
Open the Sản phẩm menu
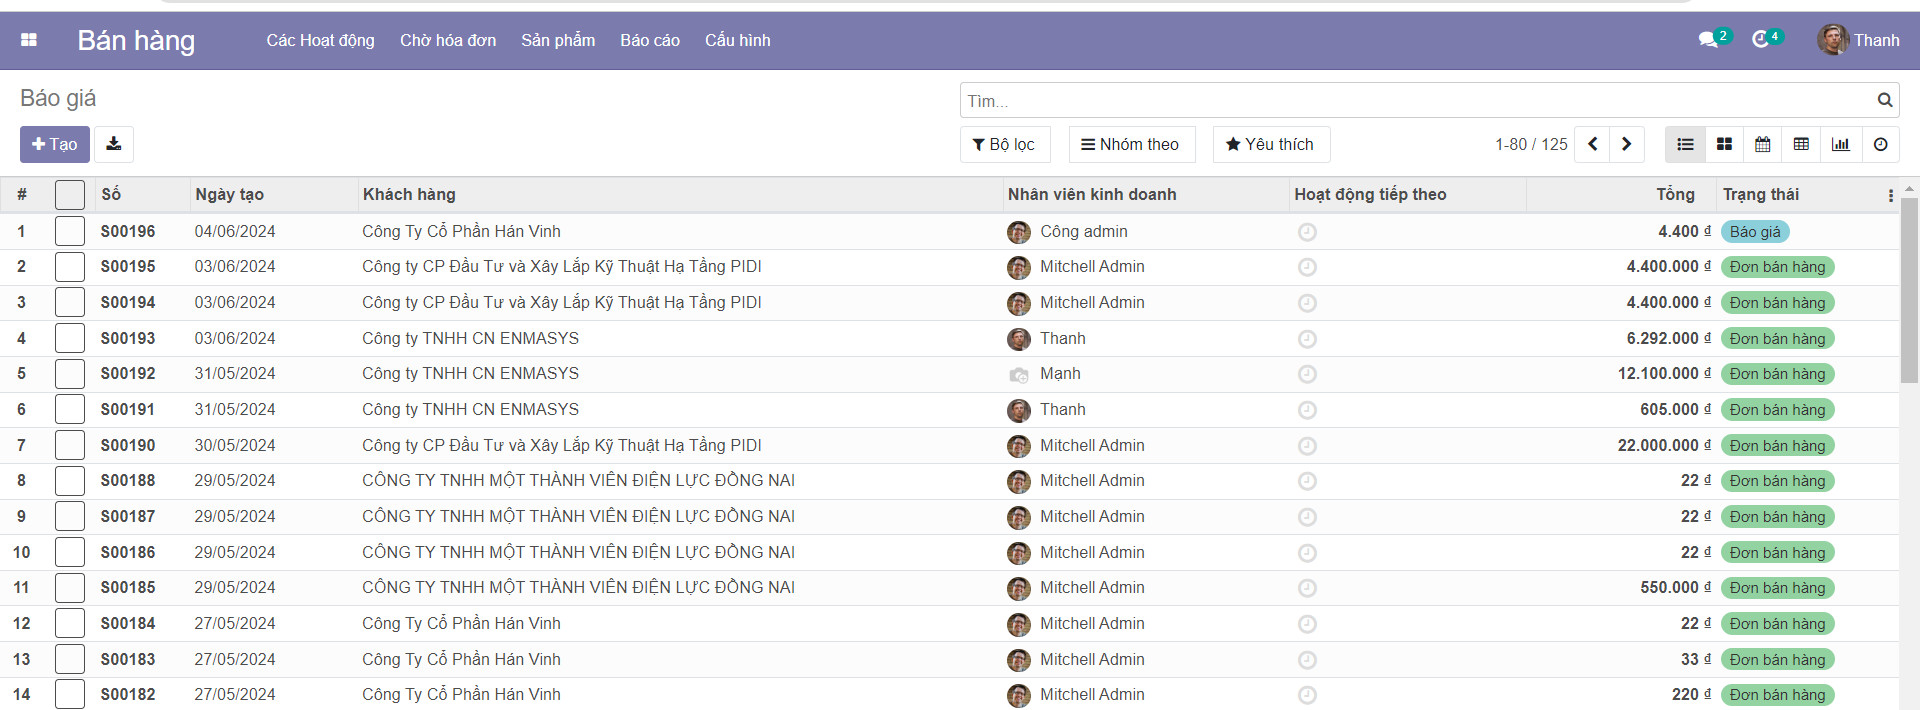[557, 40]
